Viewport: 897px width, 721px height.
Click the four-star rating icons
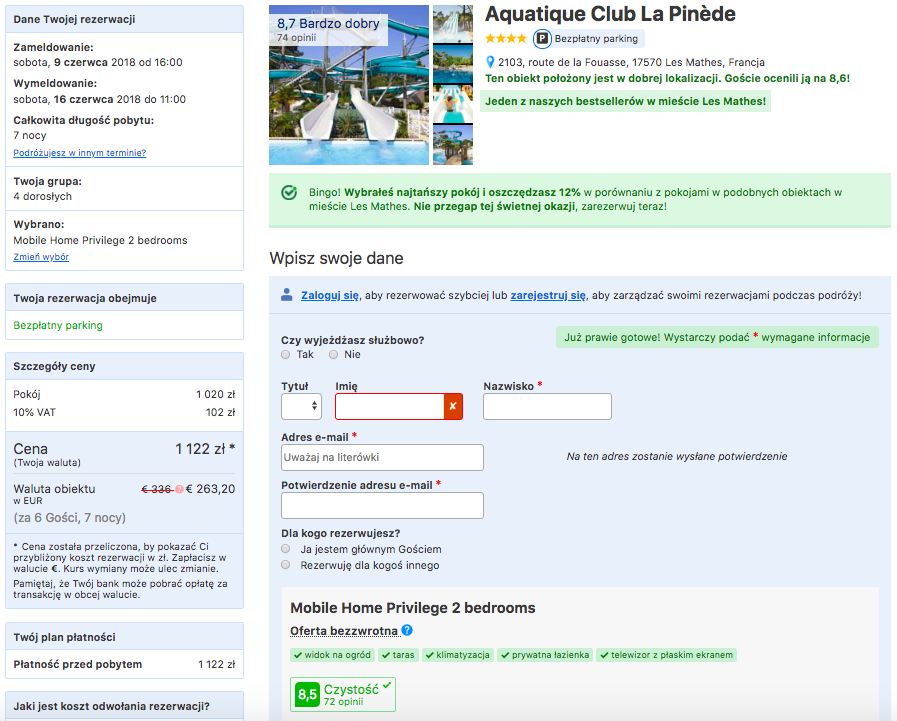506,38
